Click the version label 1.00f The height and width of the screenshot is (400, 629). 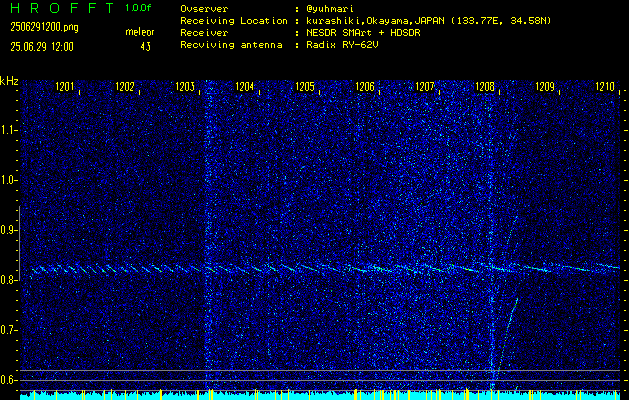click(x=138, y=8)
